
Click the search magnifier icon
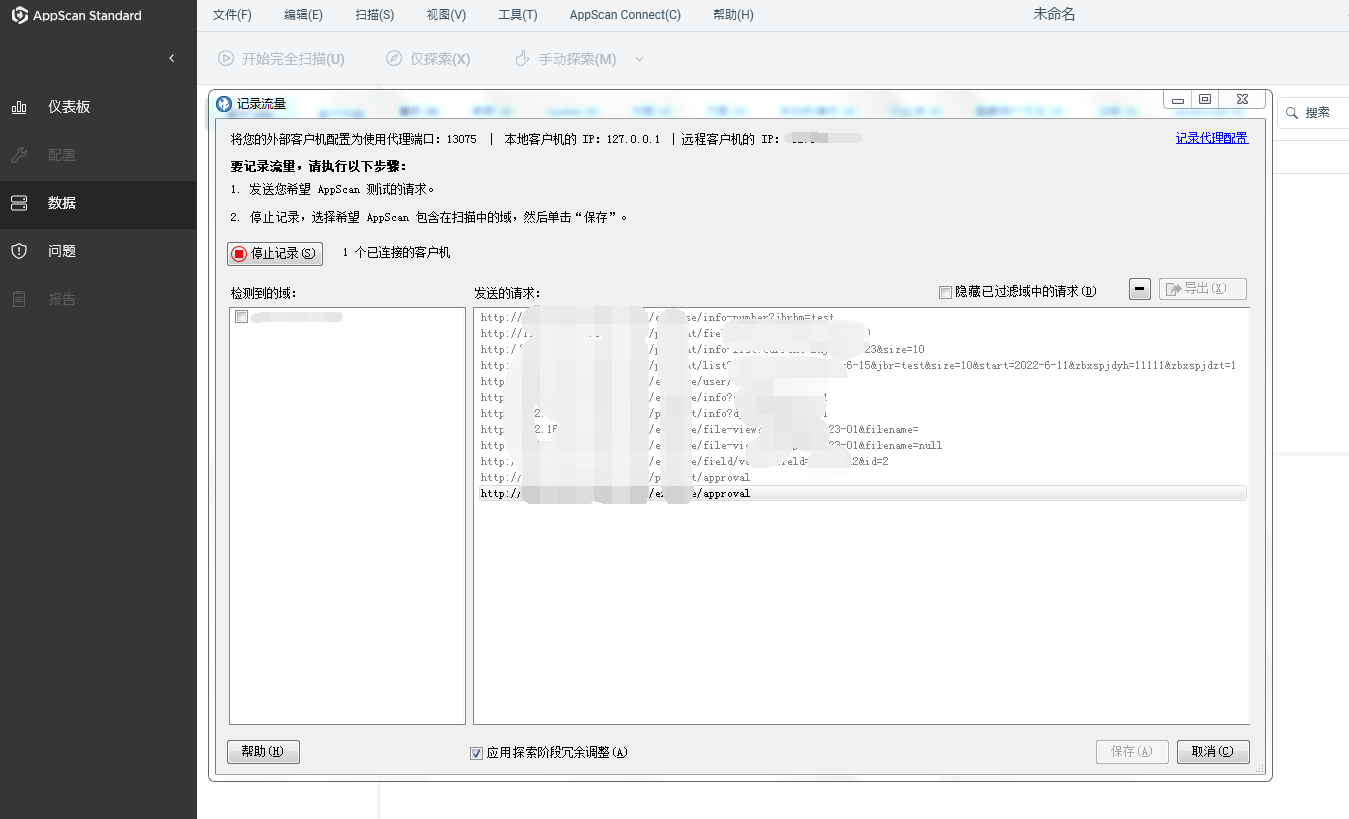(1292, 113)
